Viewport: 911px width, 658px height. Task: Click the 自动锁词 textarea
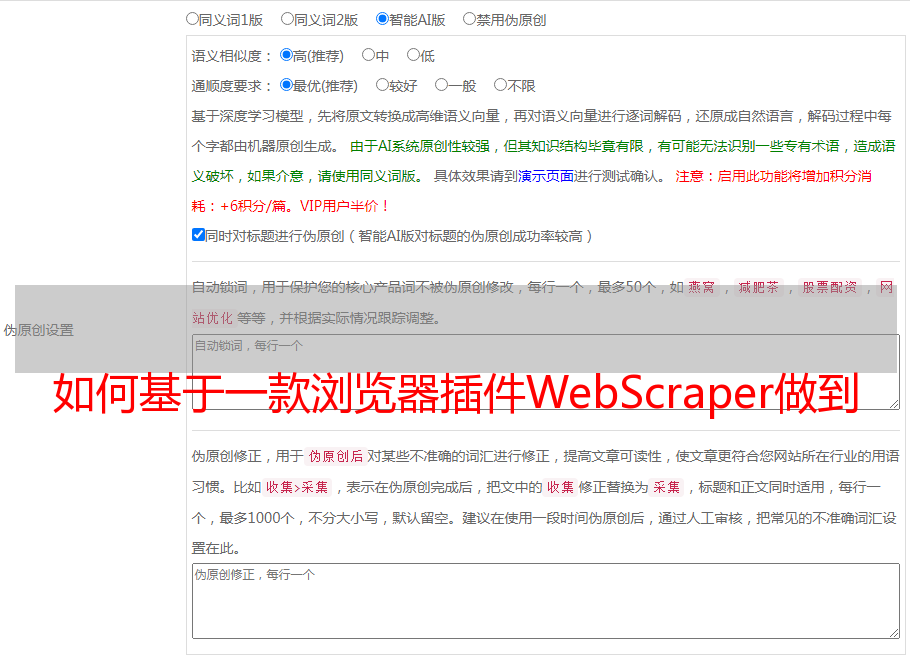pyautogui.click(x=546, y=372)
